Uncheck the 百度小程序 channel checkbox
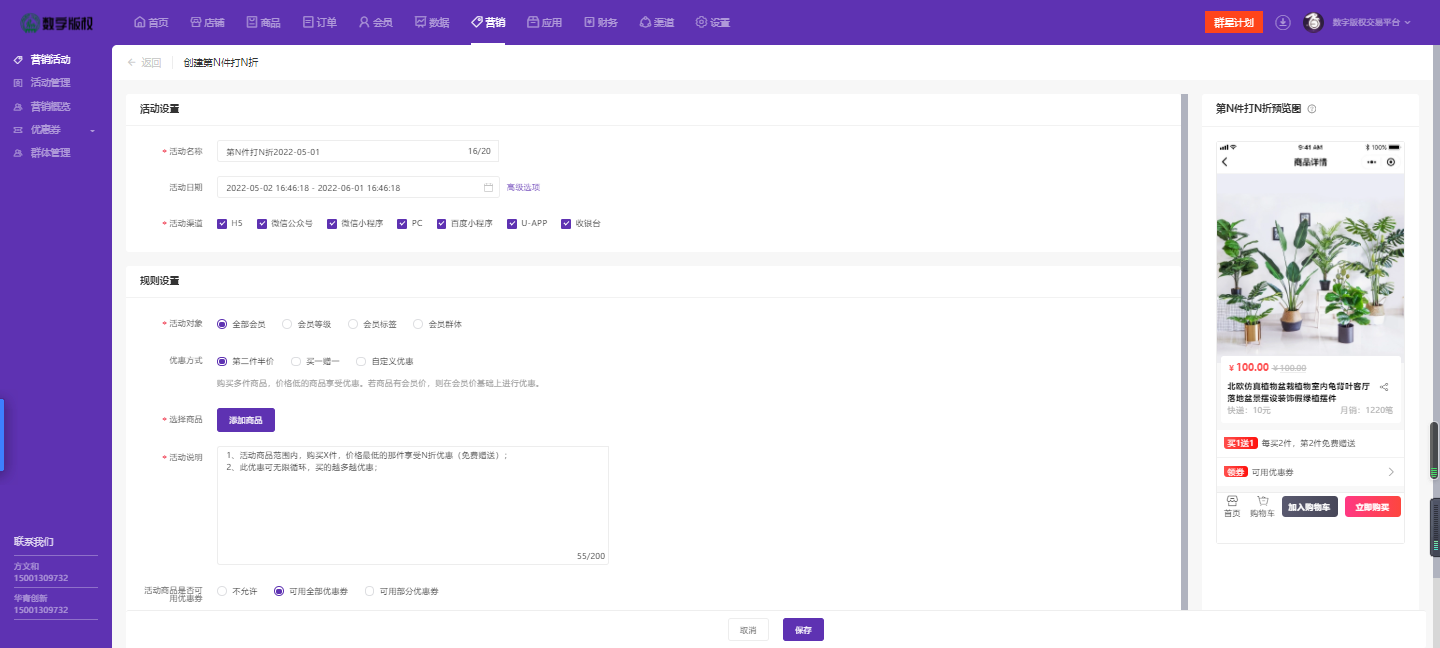 tap(441, 223)
